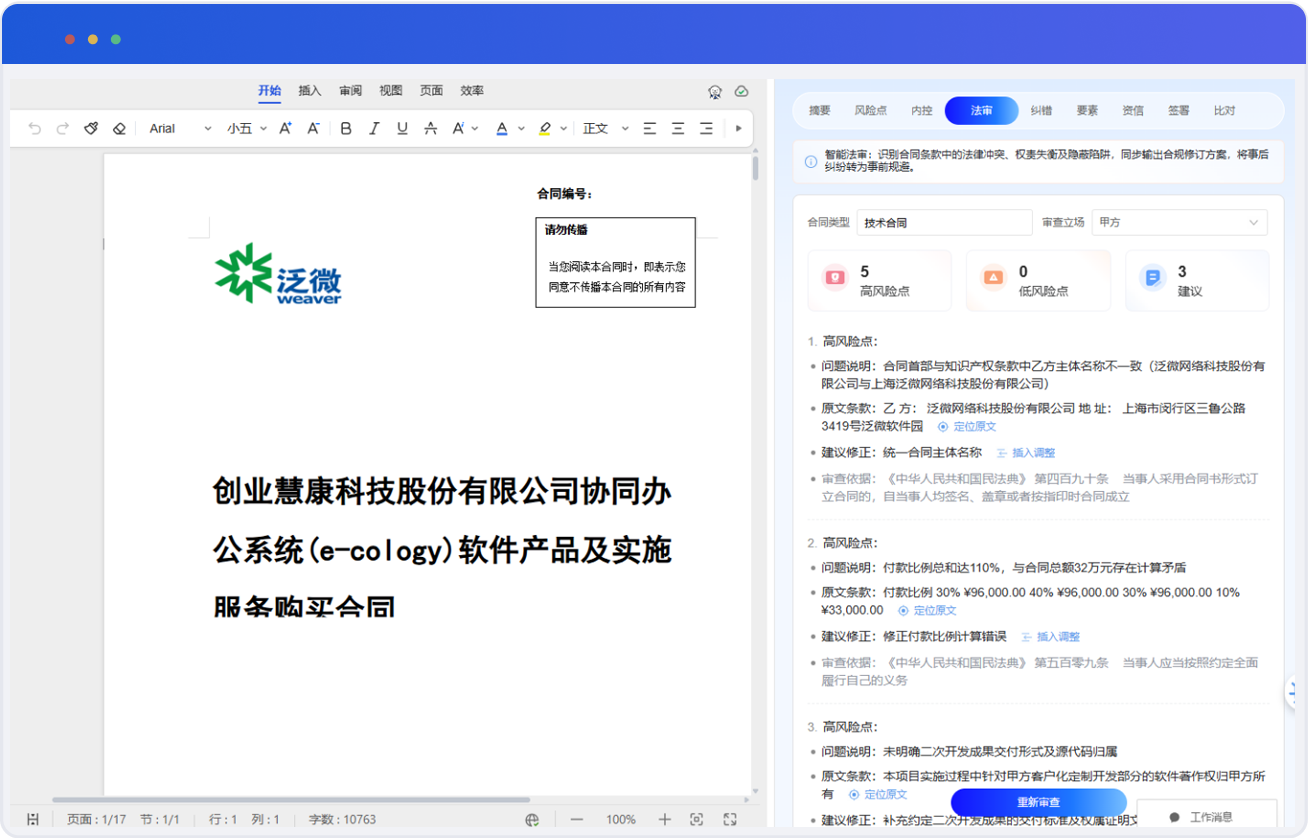Click the orange 低风险点 warning icon

pyautogui.click(x=993, y=278)
